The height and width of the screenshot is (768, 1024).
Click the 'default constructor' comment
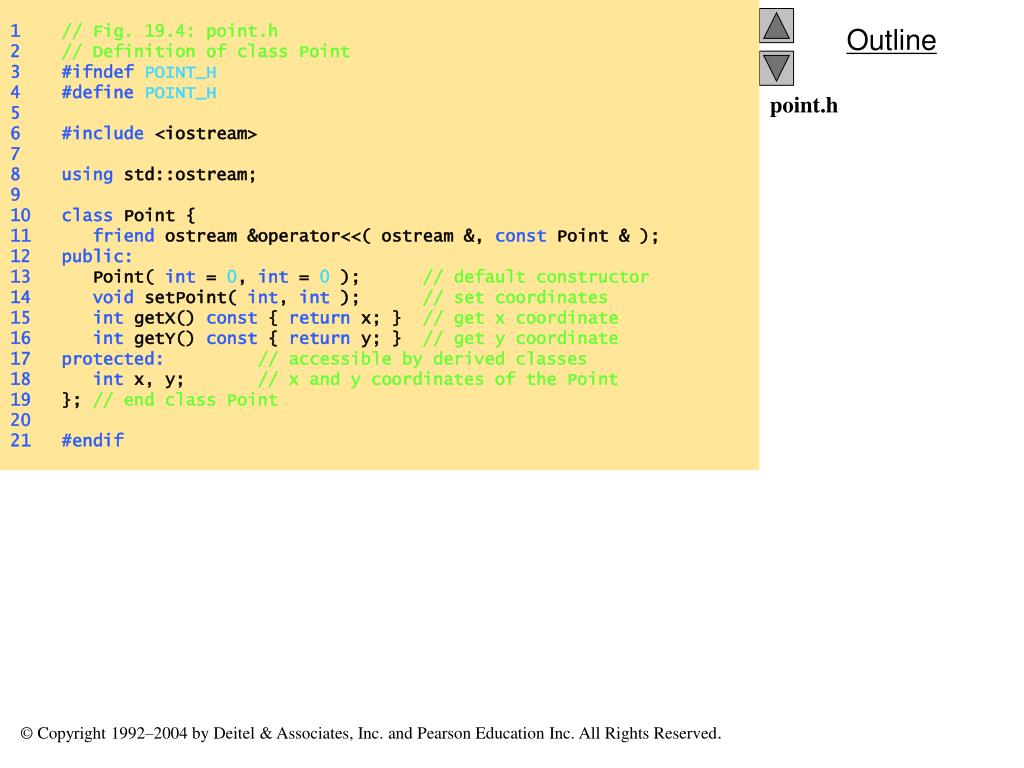(536, 277)
